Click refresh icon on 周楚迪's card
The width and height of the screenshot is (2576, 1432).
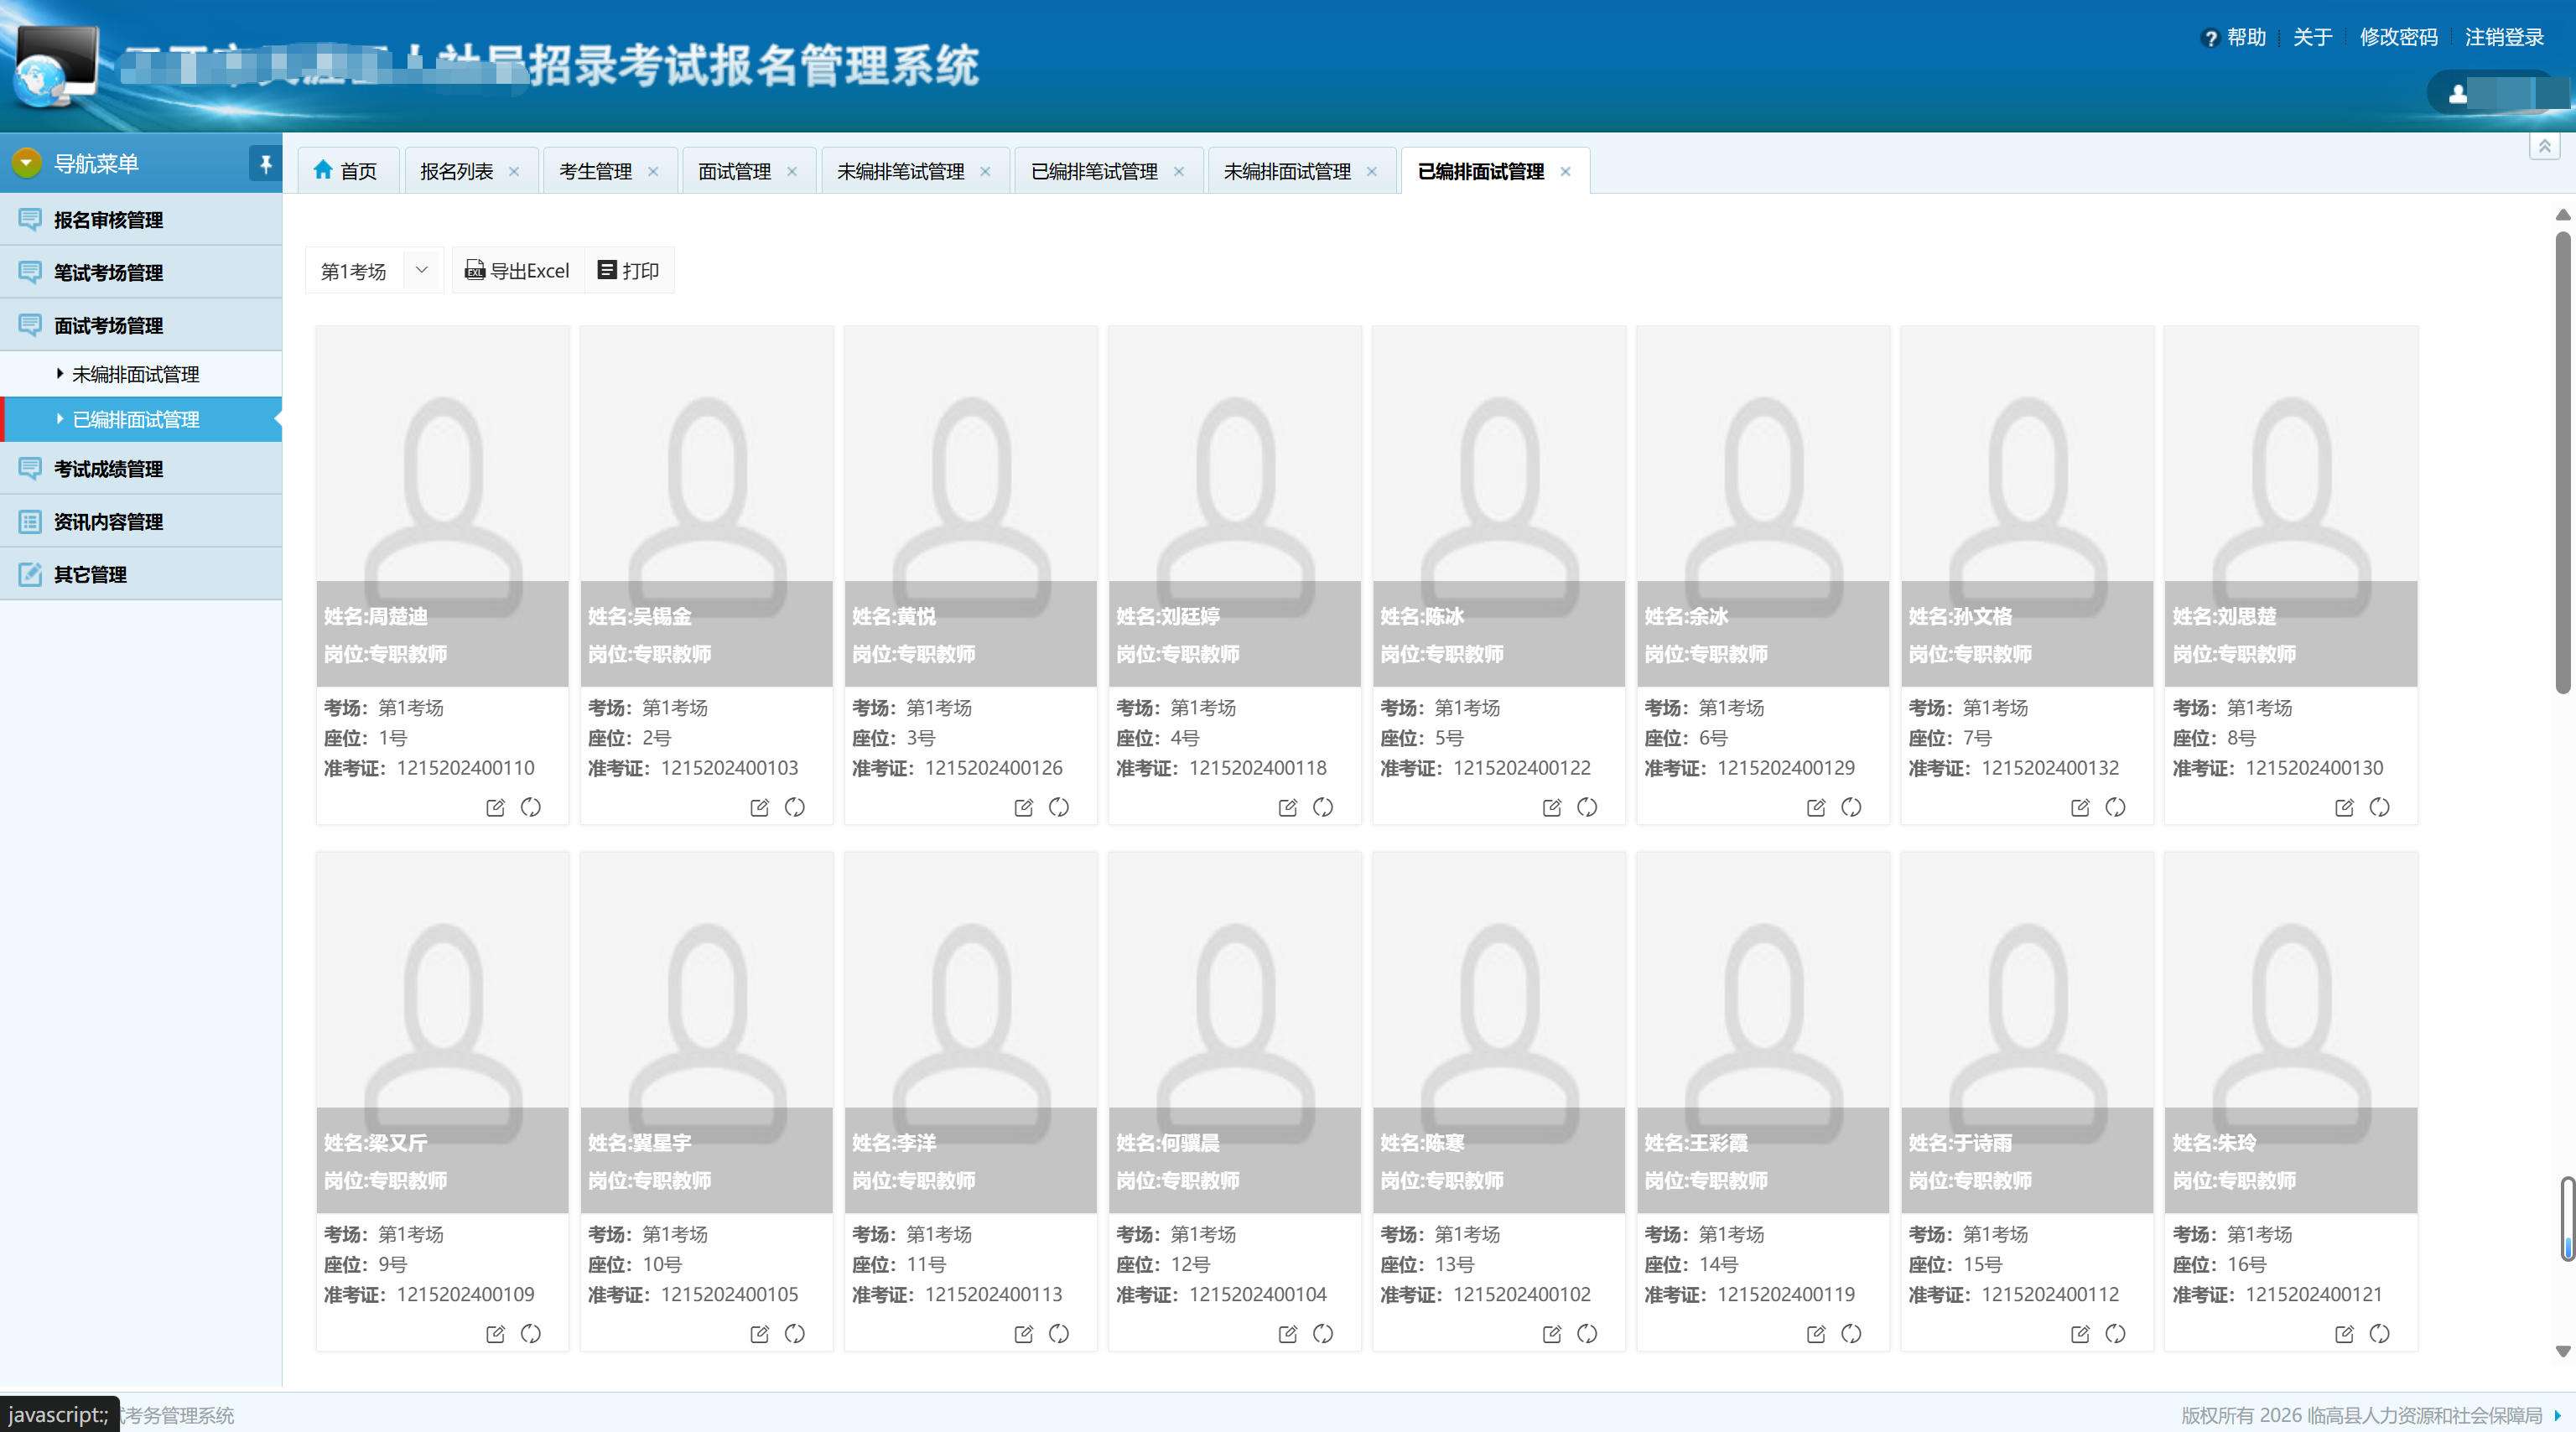tap(531, 807)
